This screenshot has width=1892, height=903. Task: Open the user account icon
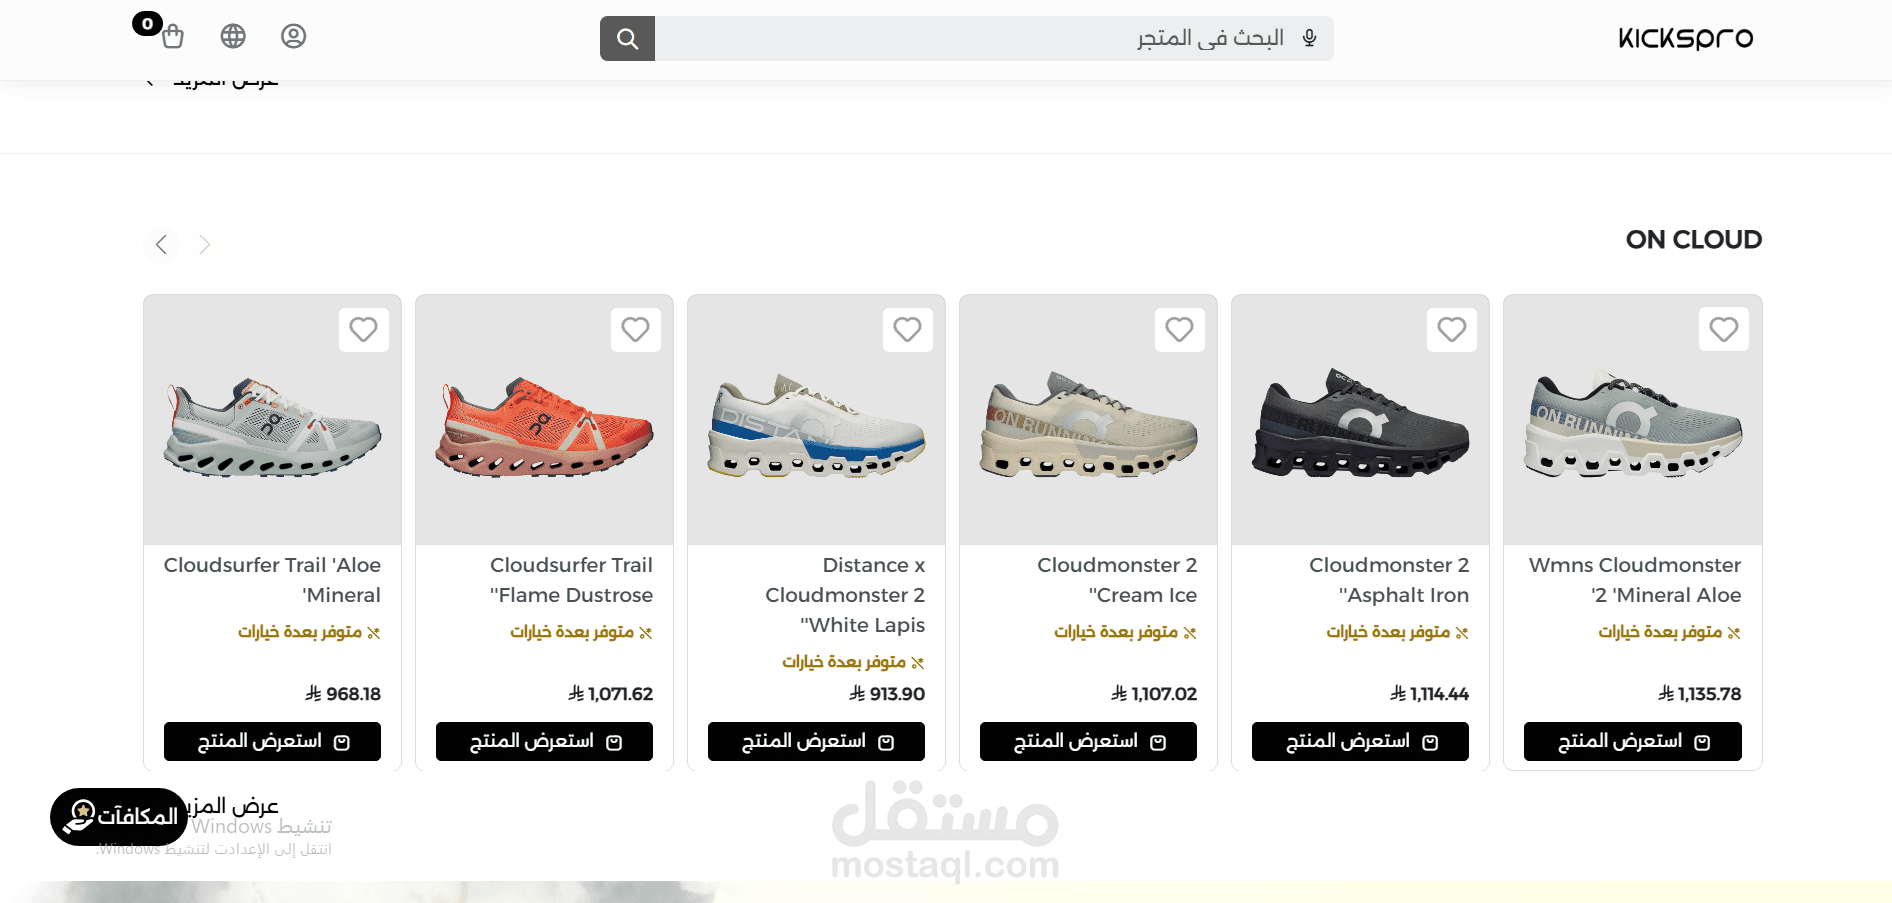click(293, 36)
